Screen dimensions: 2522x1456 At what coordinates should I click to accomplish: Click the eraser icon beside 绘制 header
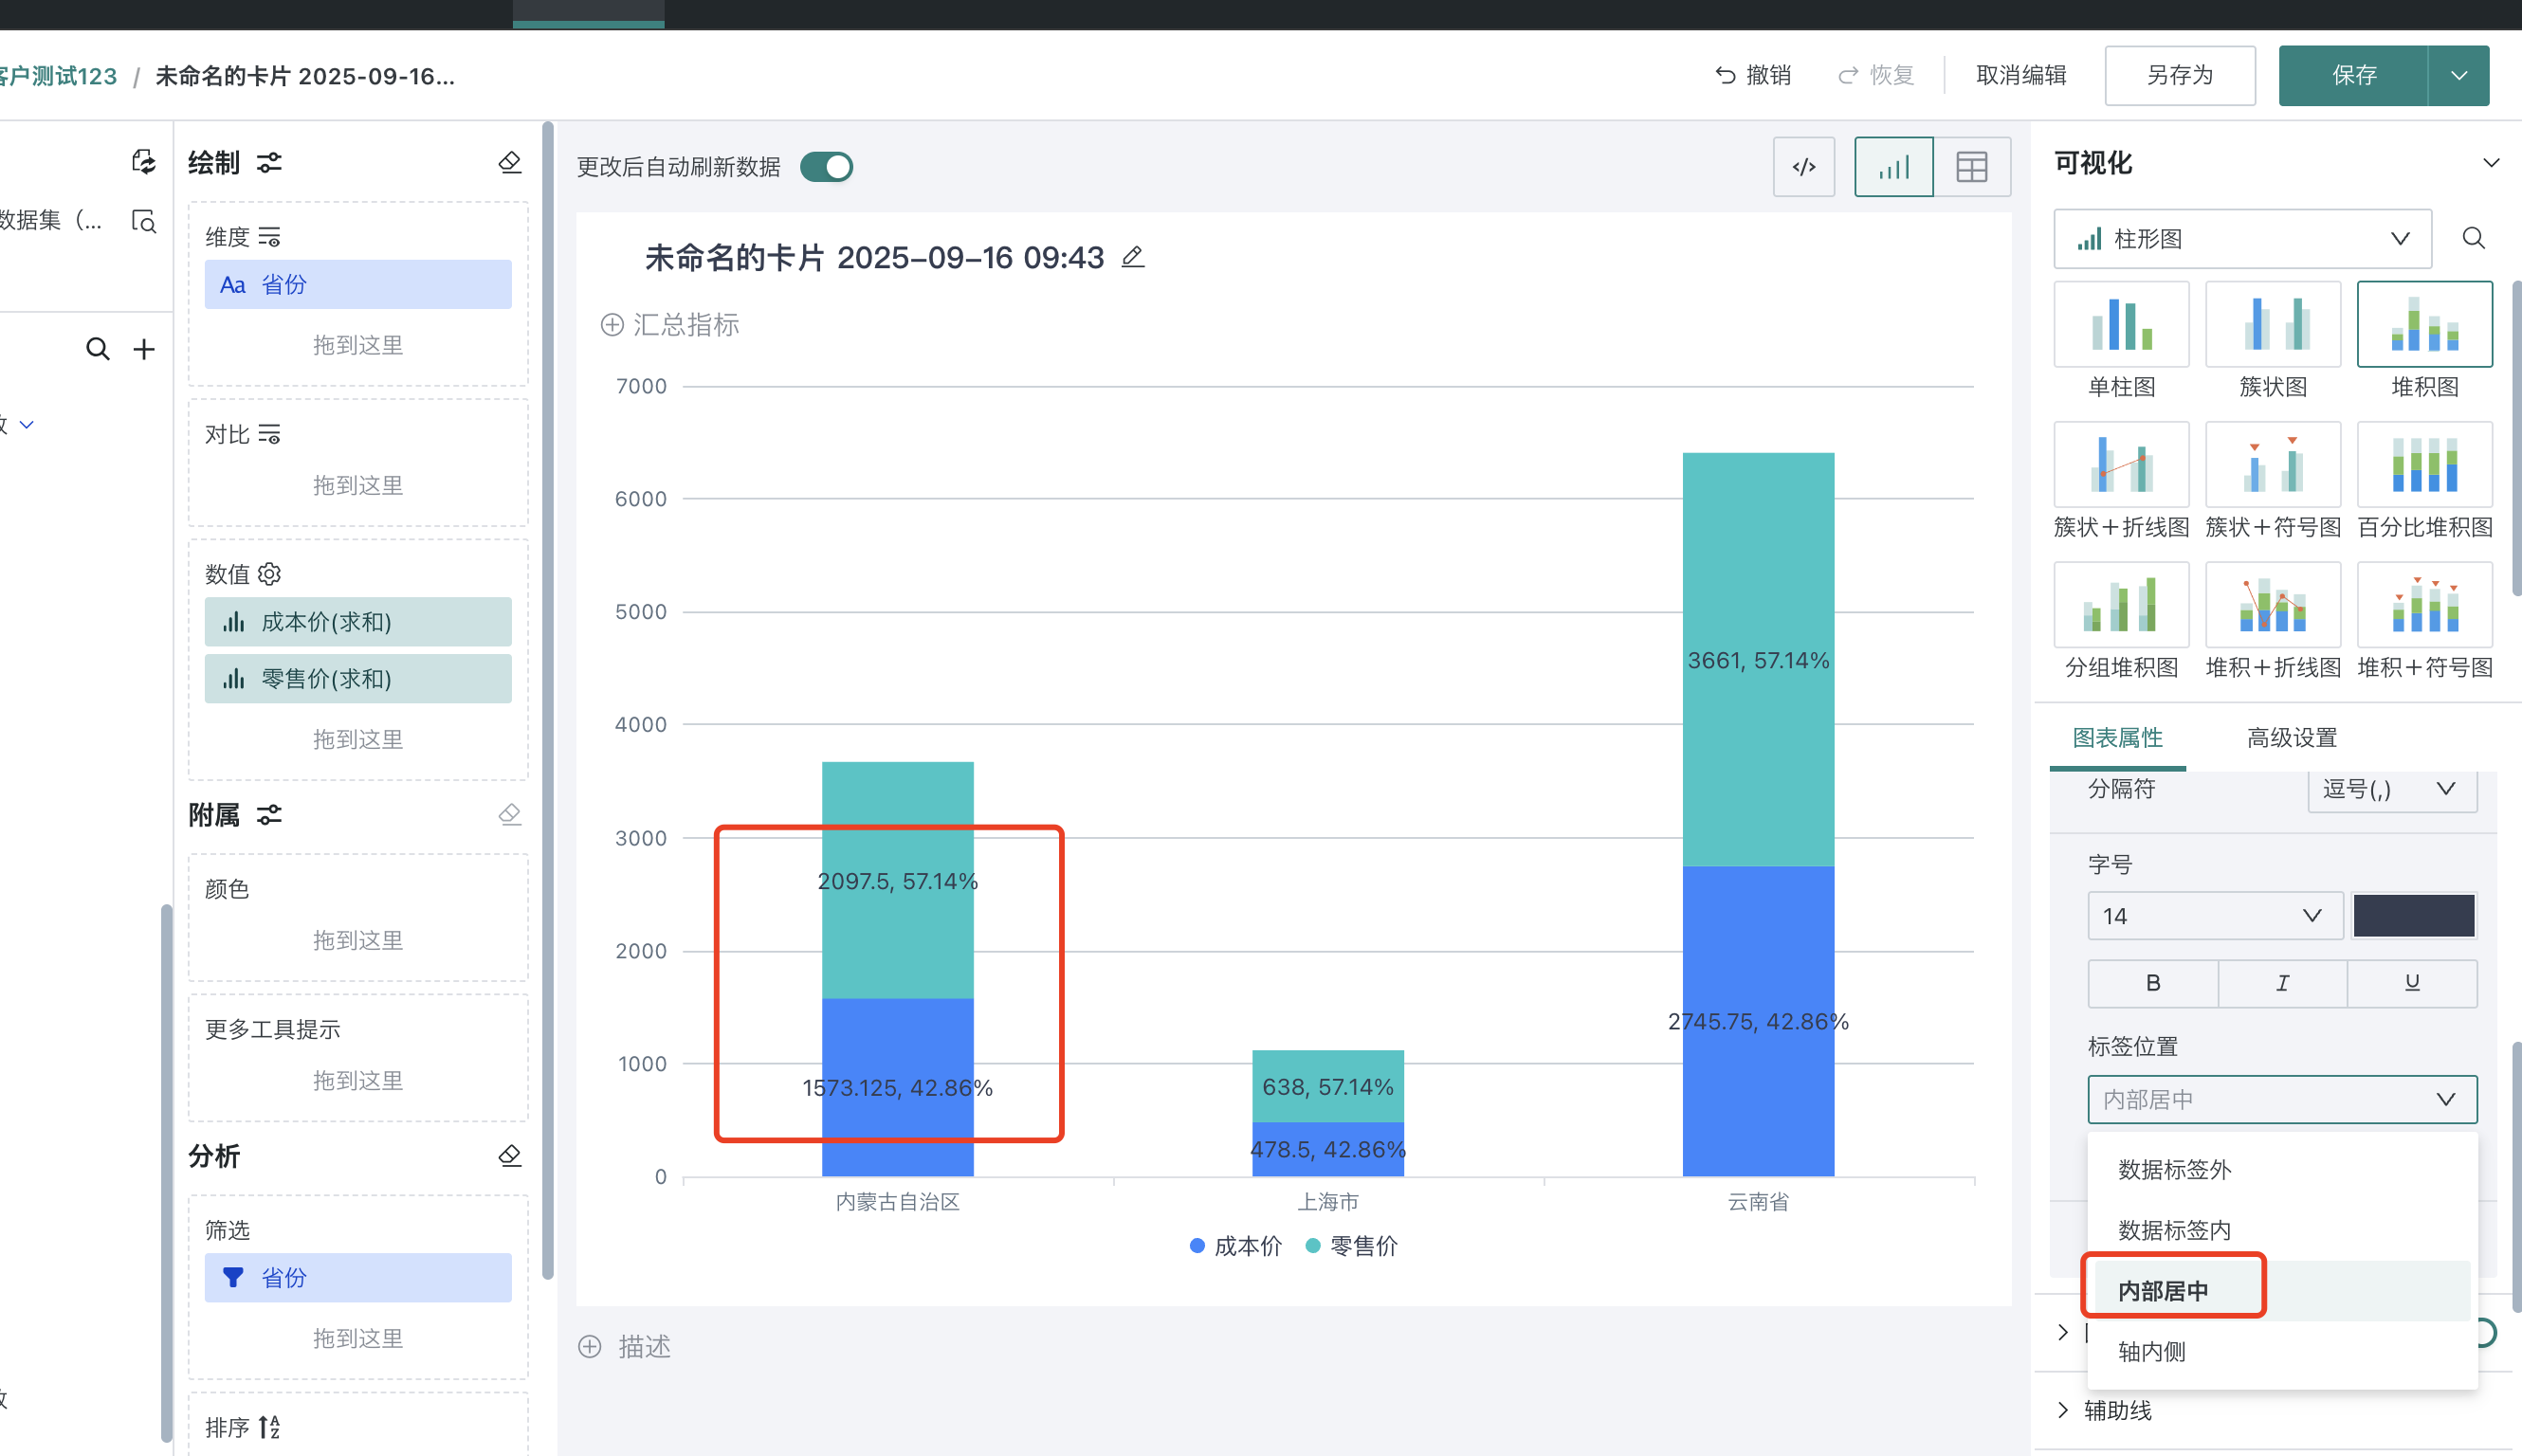click(510, 162)
